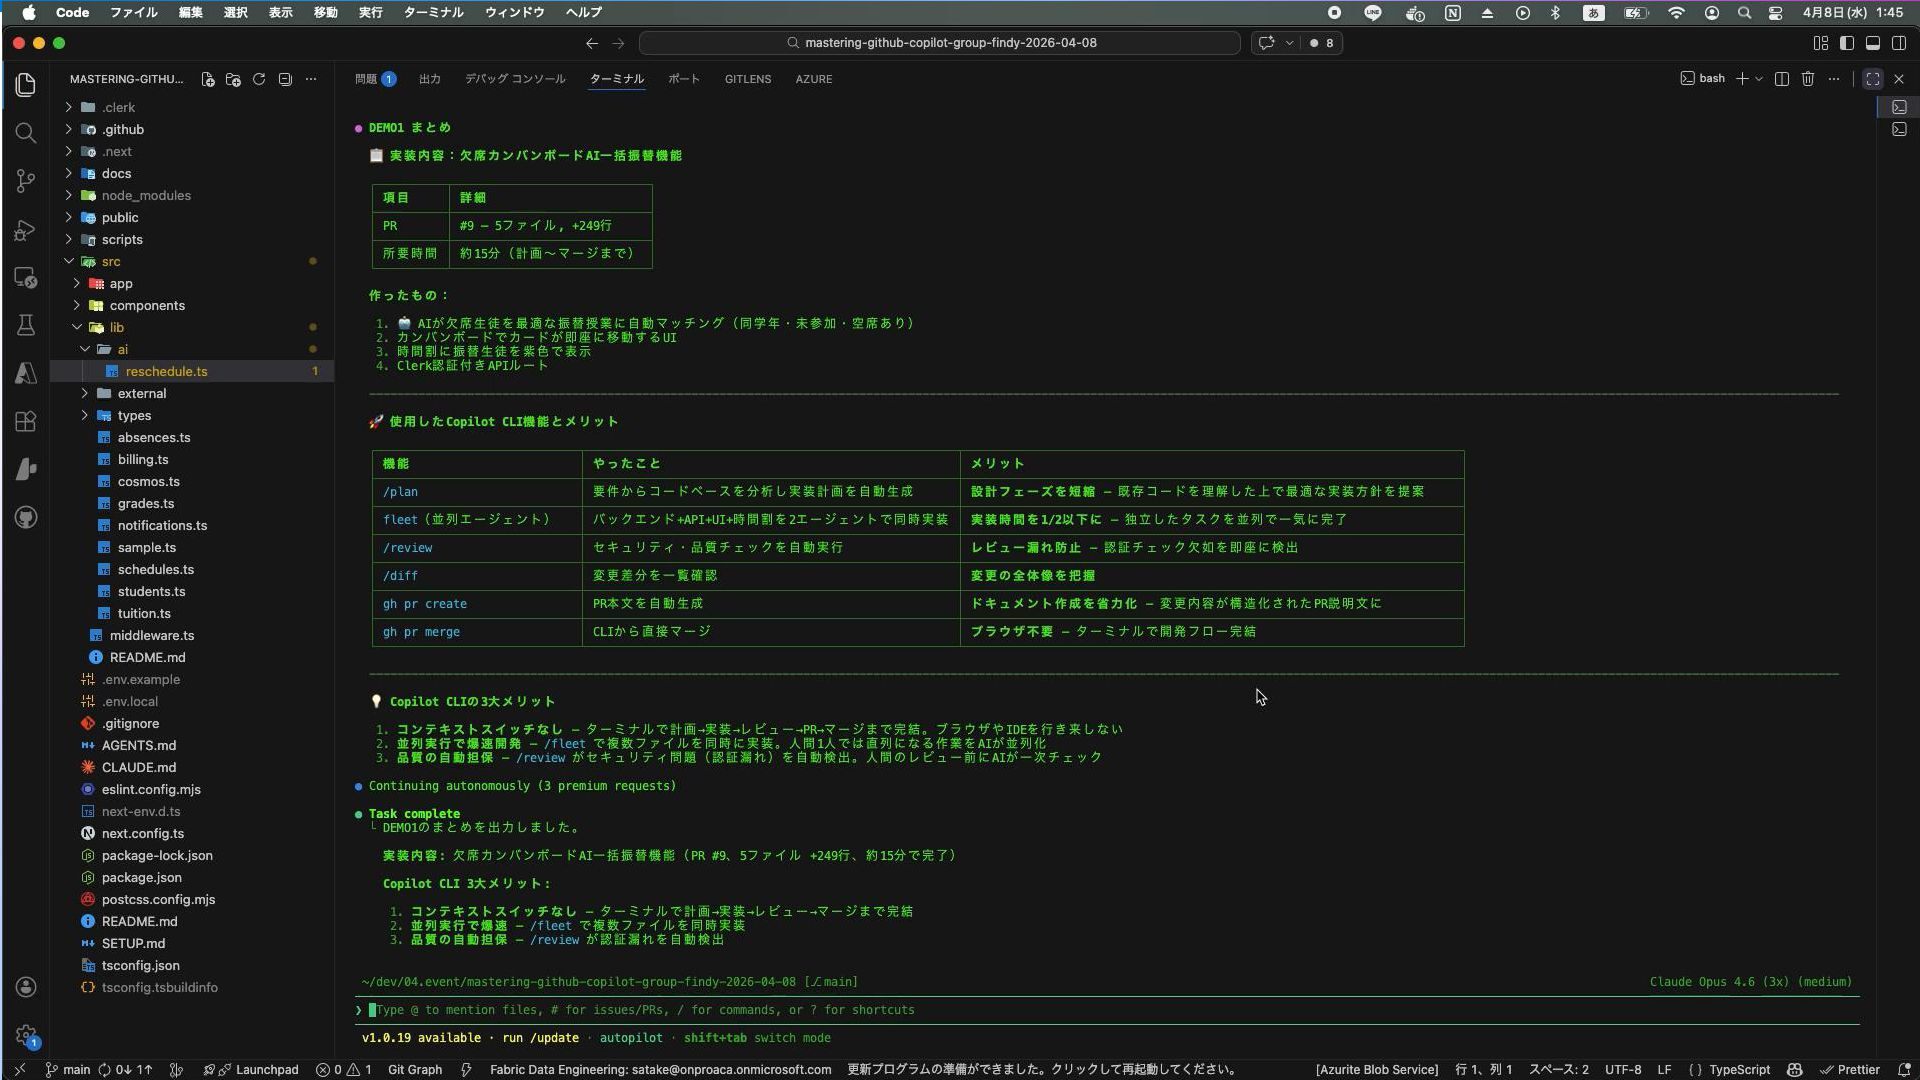Click the split terminal icon
Screen dimensions: 1920x1080
[1782, 79]
